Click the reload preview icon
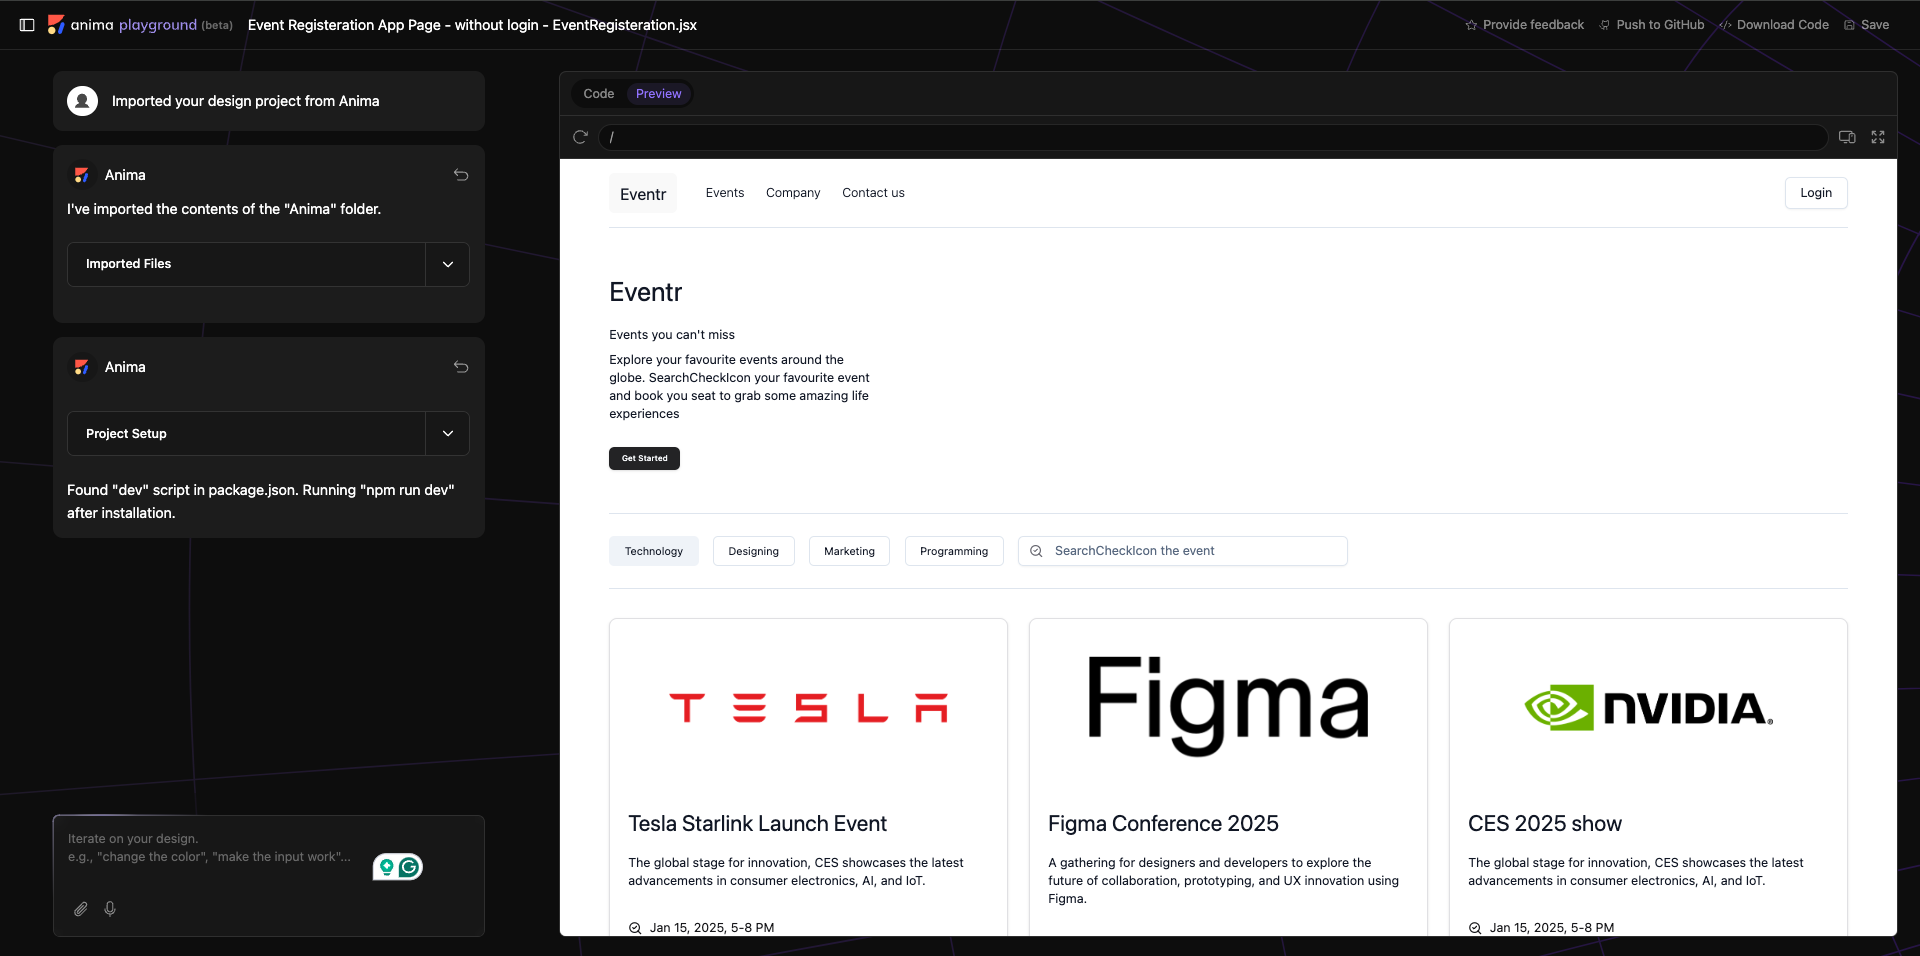The image size is (1920, 956). [580, 137]
